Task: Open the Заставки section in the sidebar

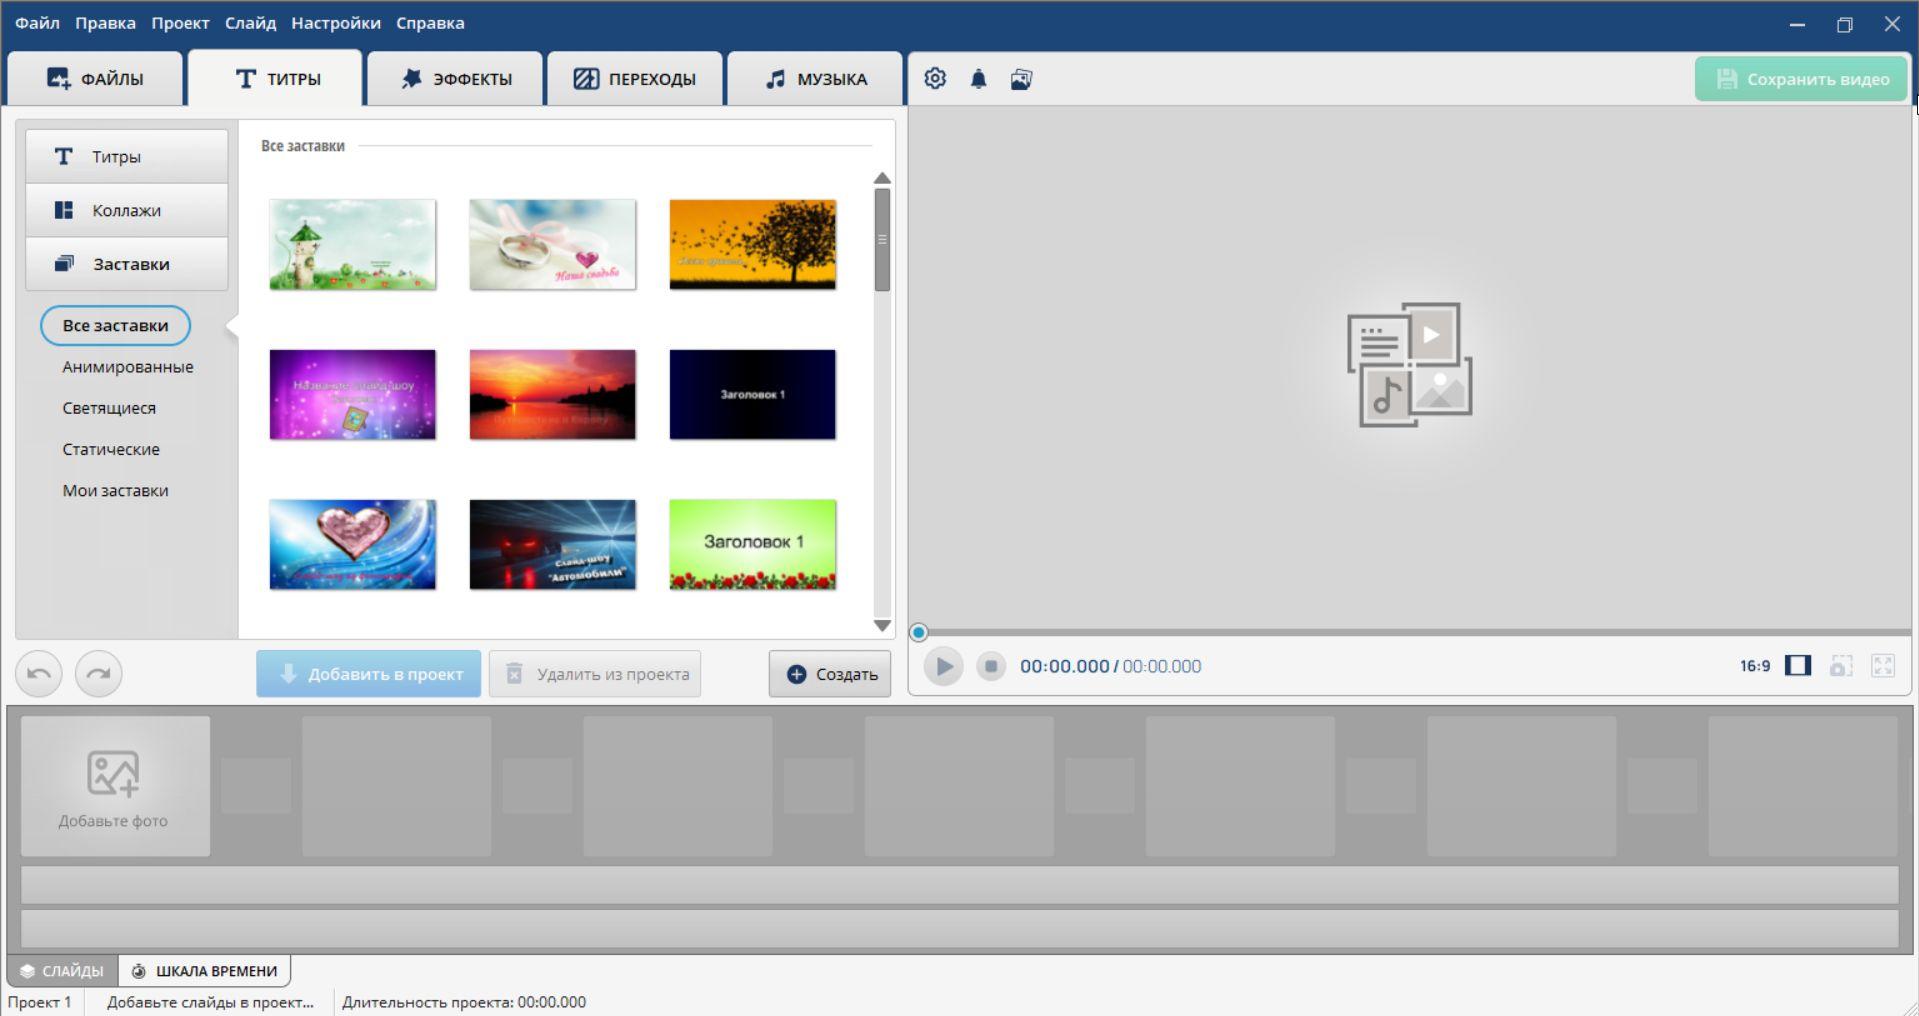Action: [127, 264]
